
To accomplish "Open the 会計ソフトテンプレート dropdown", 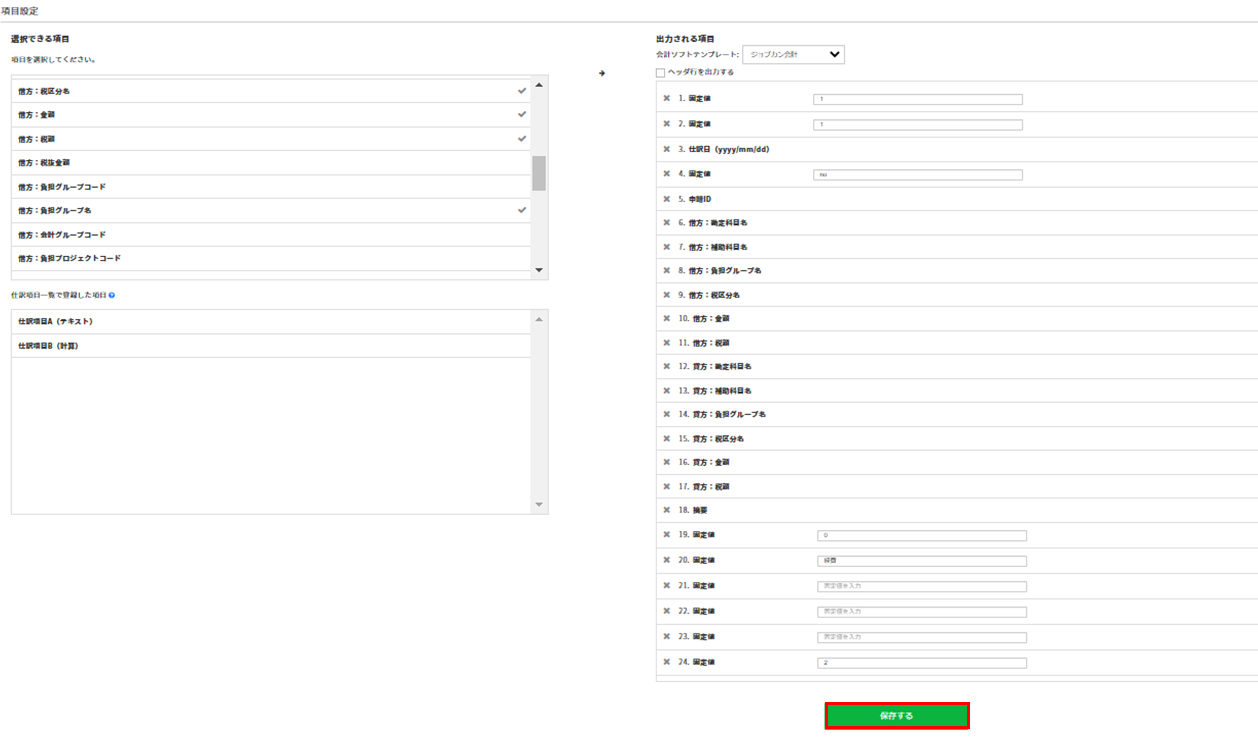I will coord(793,54).
